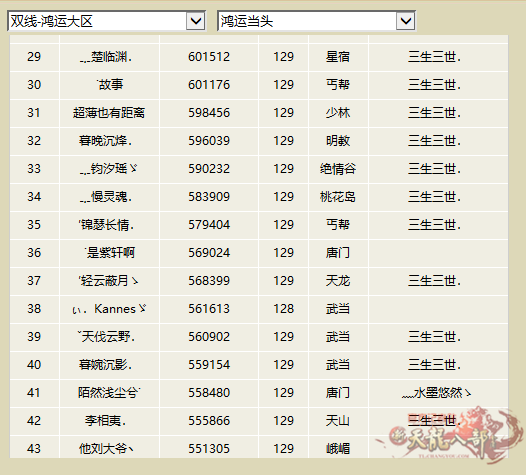
Task: Open 三生三世. guild link in row 37
Action: point(434,281)
